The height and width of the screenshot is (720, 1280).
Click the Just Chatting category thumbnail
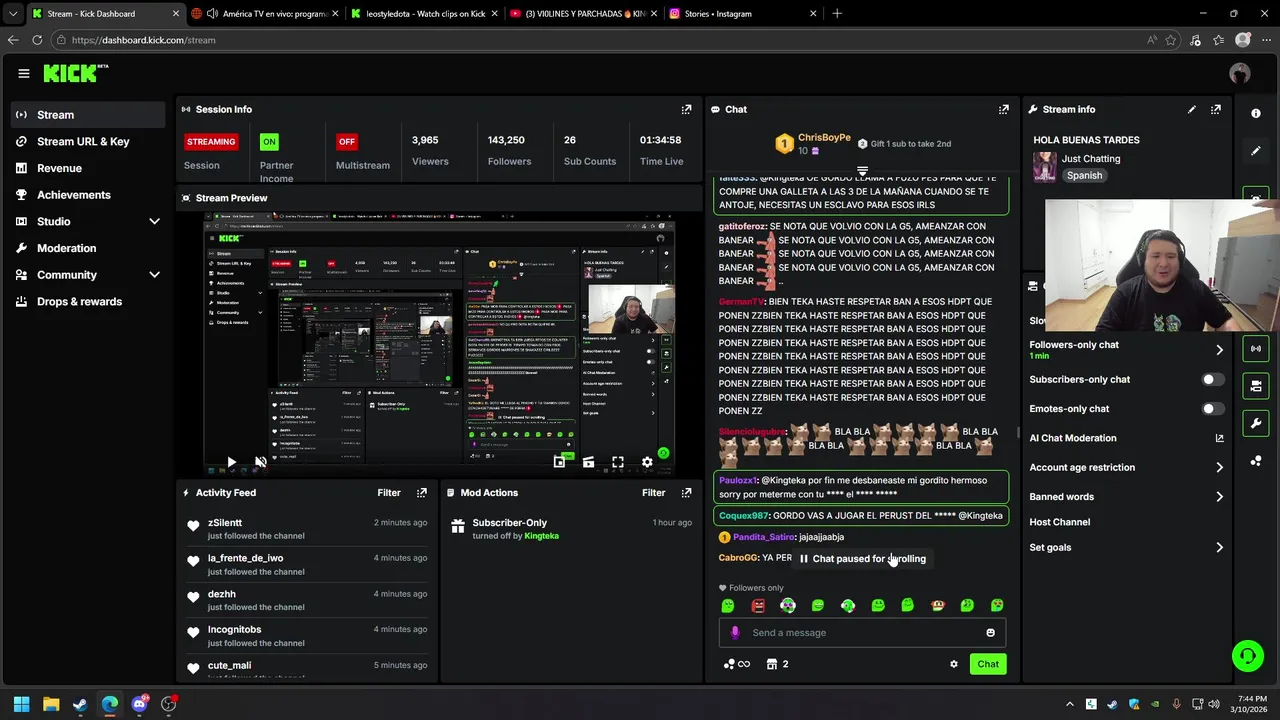pos(1045,167)
